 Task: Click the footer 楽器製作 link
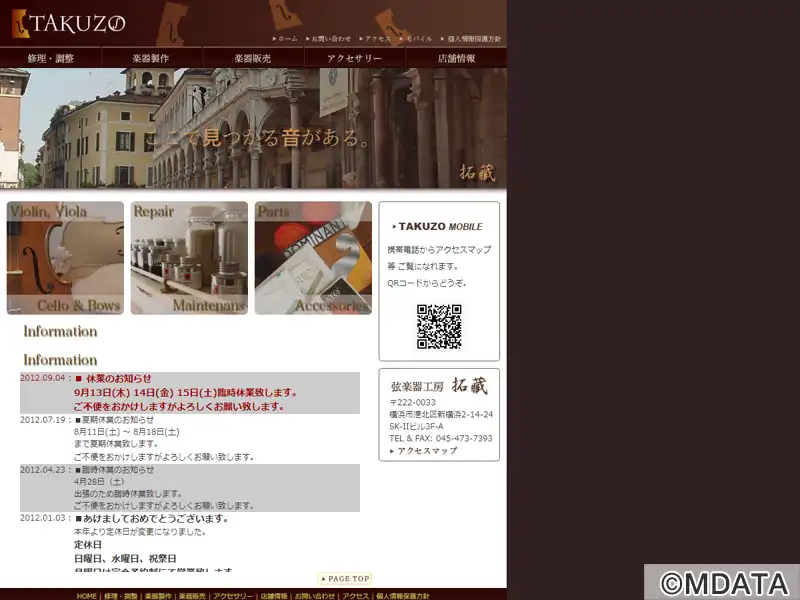(158, 596)
